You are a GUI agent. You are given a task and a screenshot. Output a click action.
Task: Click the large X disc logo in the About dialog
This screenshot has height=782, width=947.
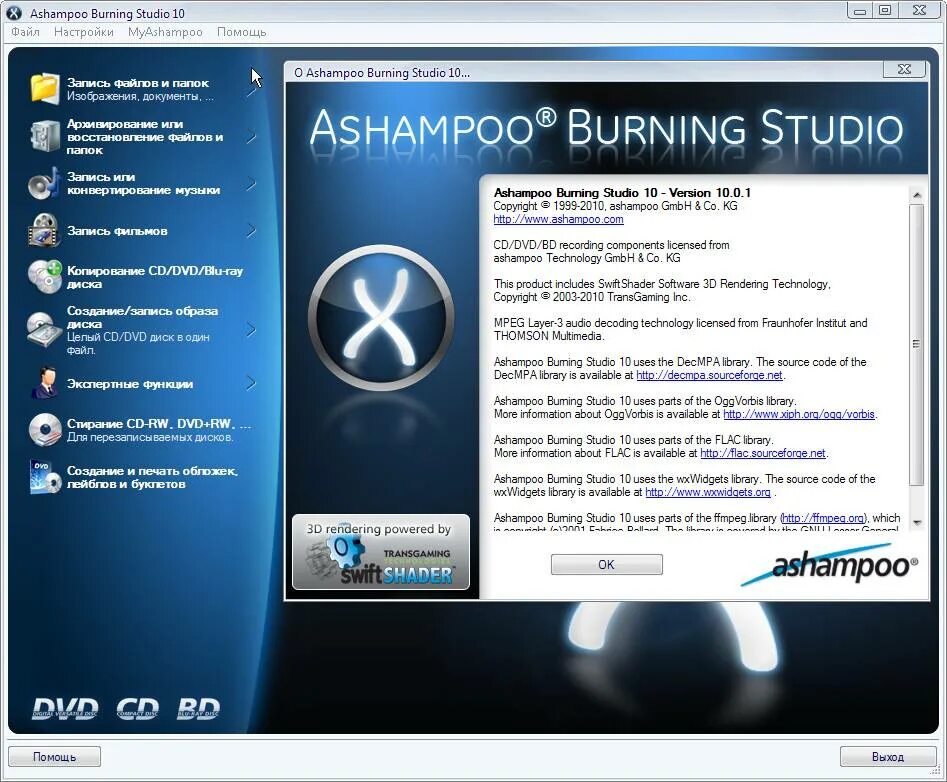380,318
